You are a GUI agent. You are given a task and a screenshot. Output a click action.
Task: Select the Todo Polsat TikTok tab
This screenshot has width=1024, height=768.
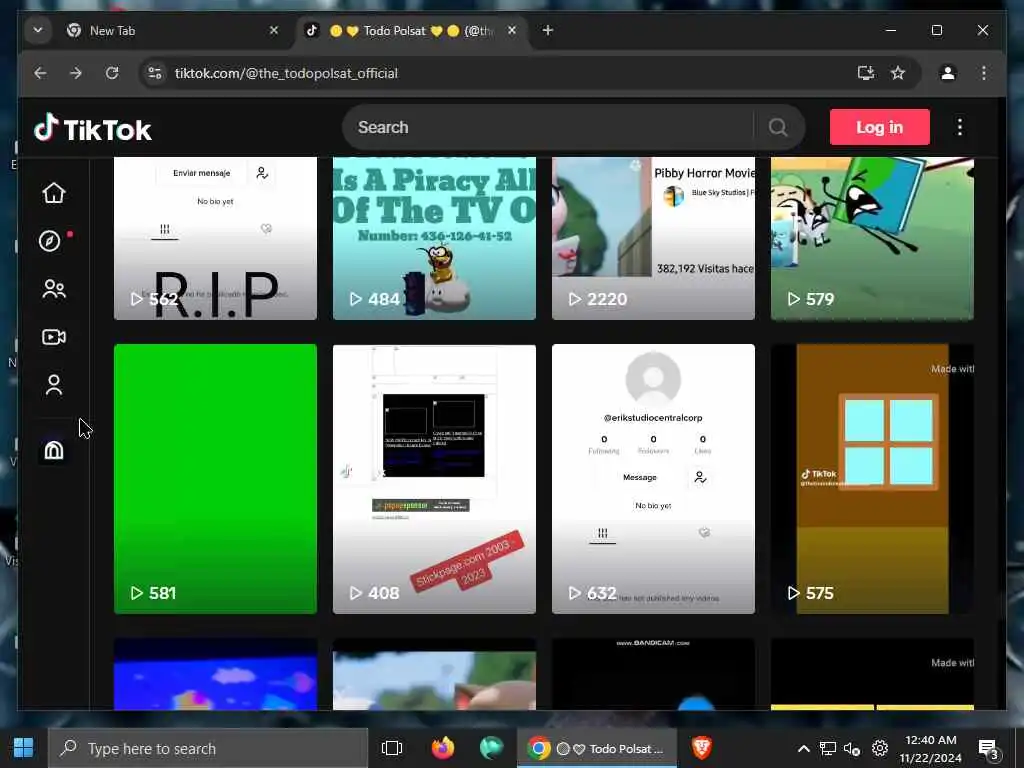click(x=411, y=31)
